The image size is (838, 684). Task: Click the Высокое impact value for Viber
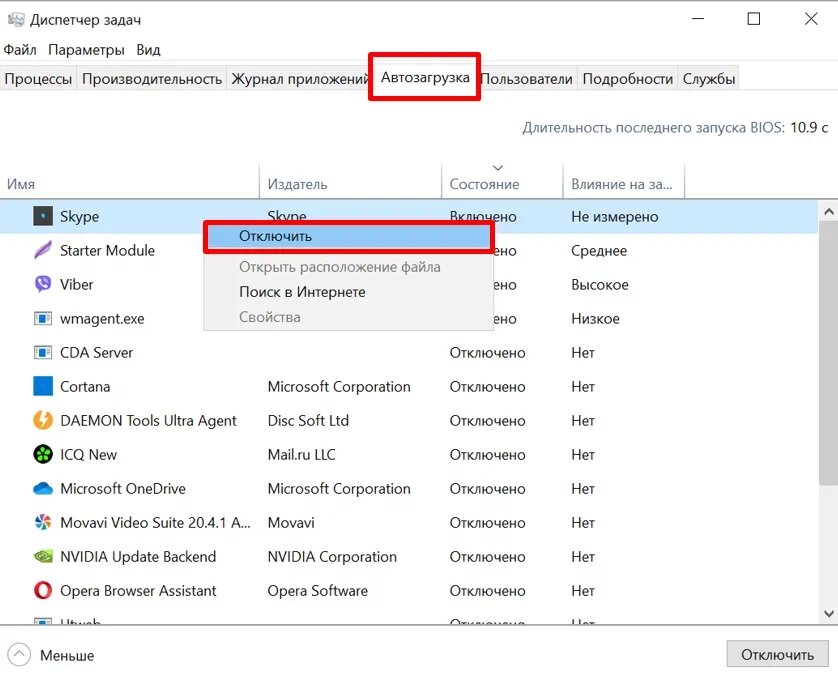pos(600,285)
